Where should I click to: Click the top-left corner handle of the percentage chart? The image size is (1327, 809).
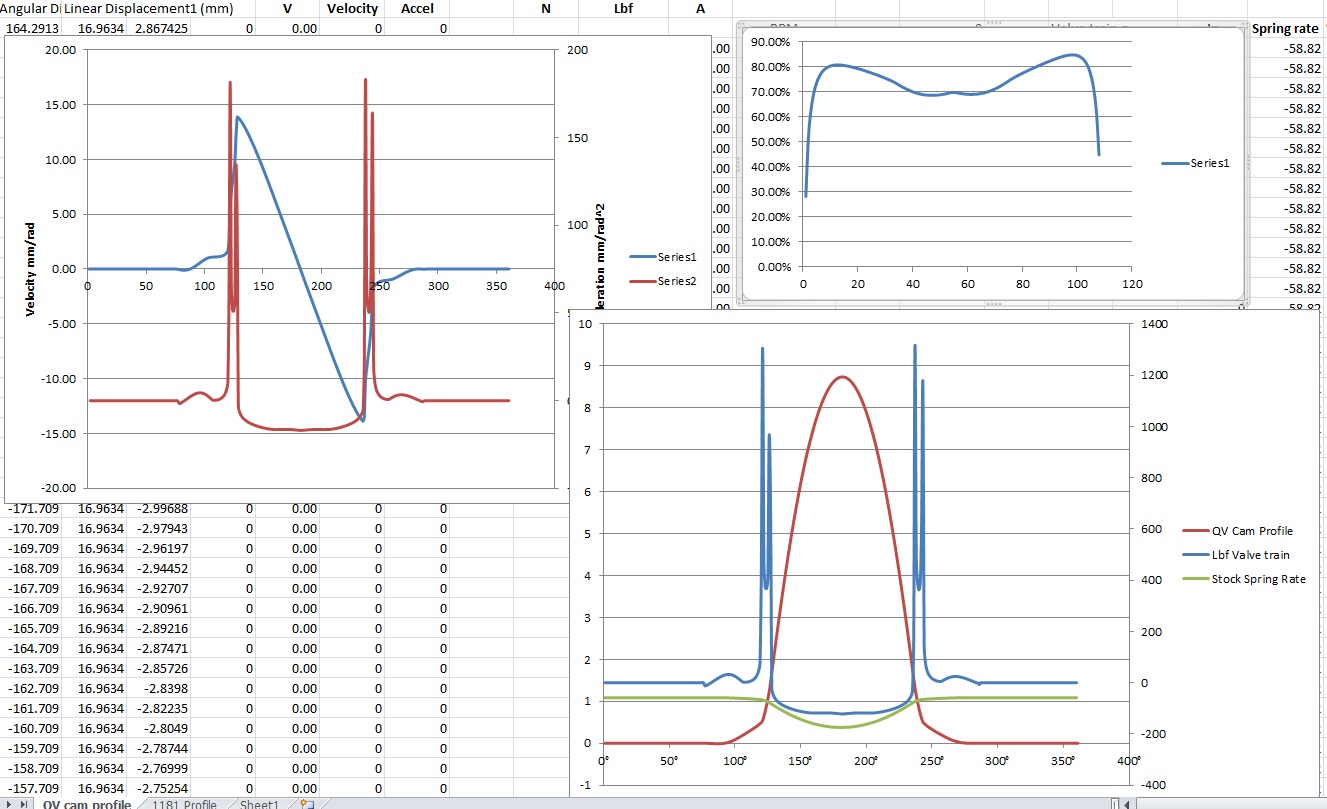pos(738,22)
